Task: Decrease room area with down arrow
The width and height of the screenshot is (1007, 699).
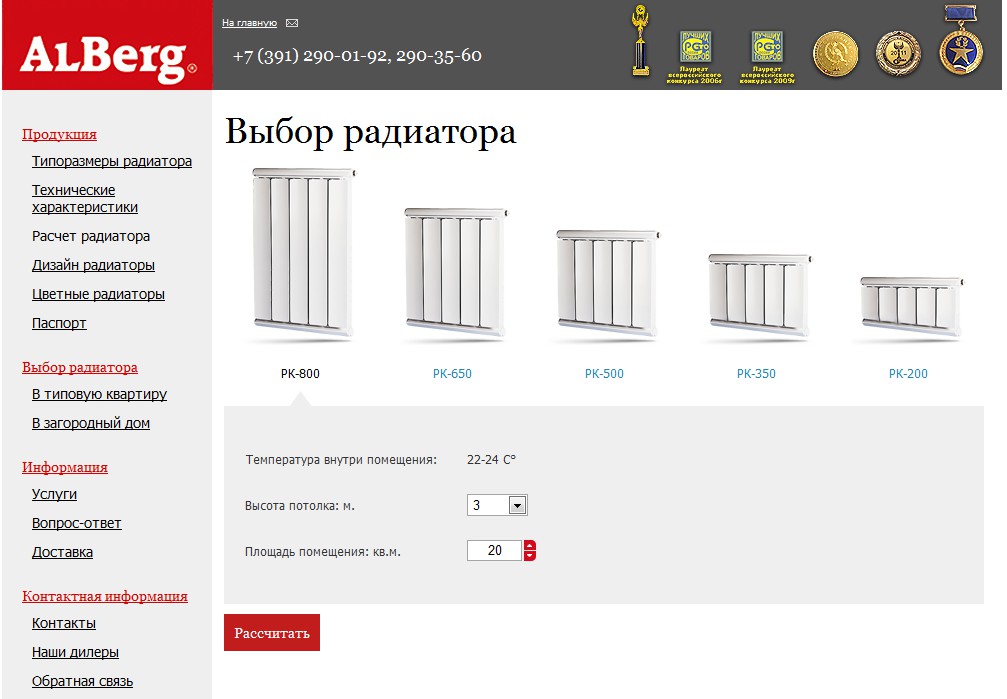Action: point(530,556)
